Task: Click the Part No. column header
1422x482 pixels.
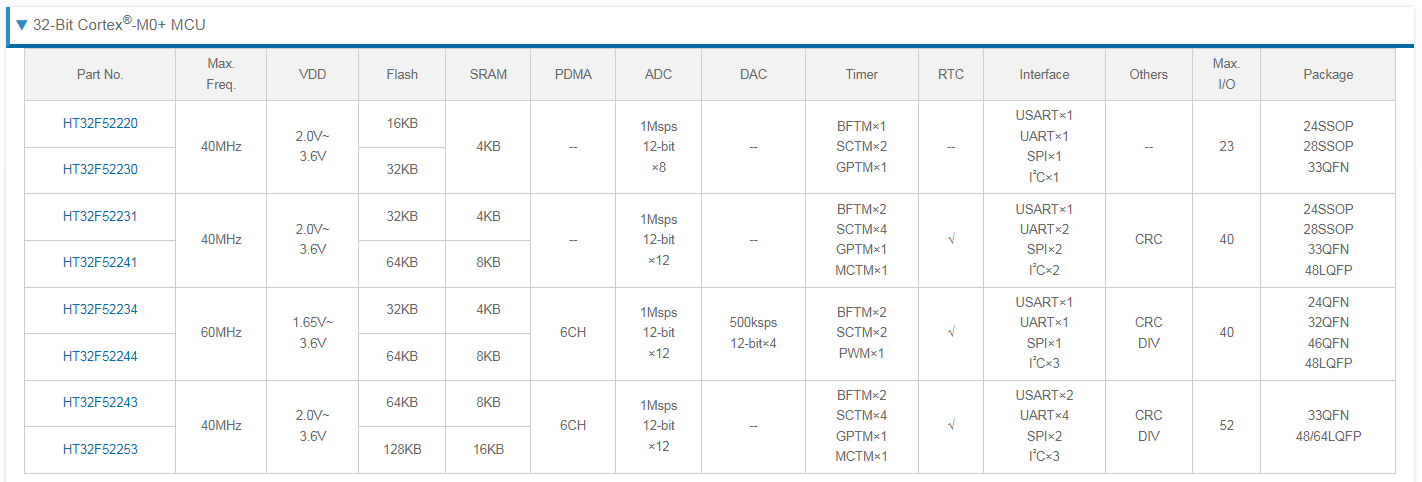Action: click(x=100, y=74)
